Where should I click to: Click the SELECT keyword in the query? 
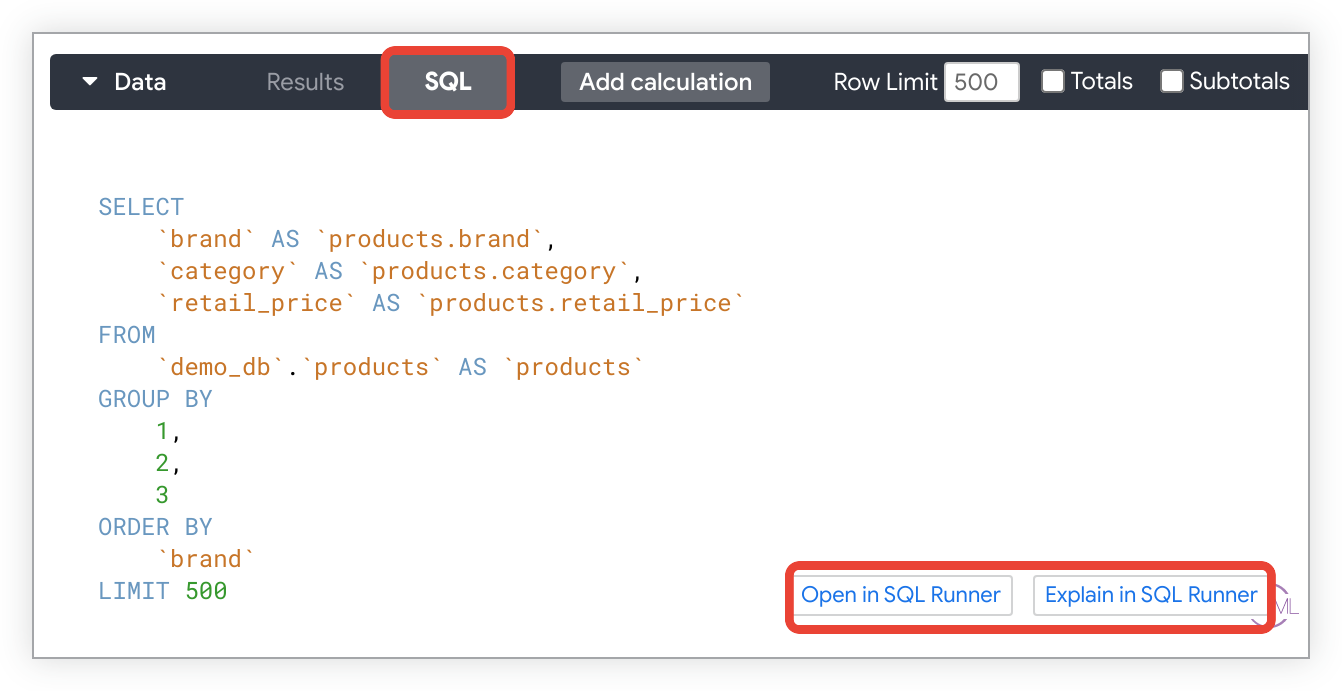coord(141,207)
